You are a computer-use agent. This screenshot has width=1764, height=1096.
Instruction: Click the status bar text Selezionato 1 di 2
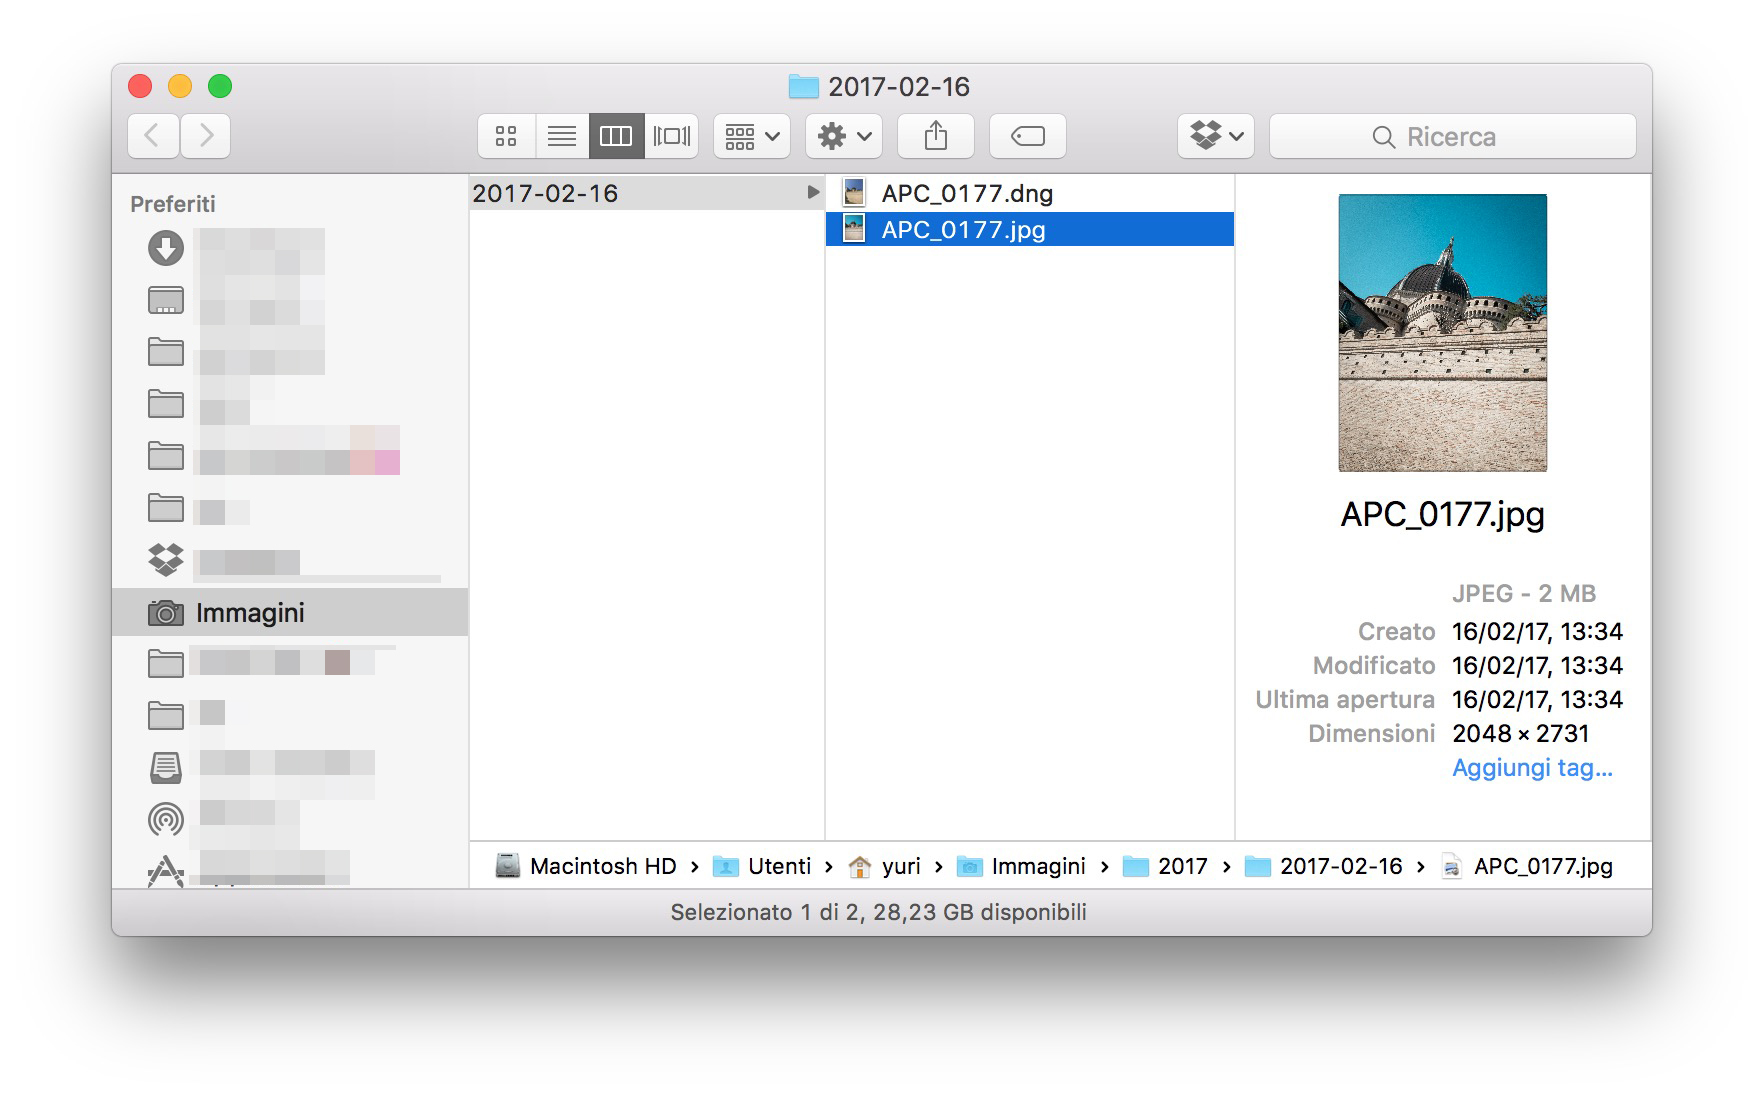click(x=764, y=912)
